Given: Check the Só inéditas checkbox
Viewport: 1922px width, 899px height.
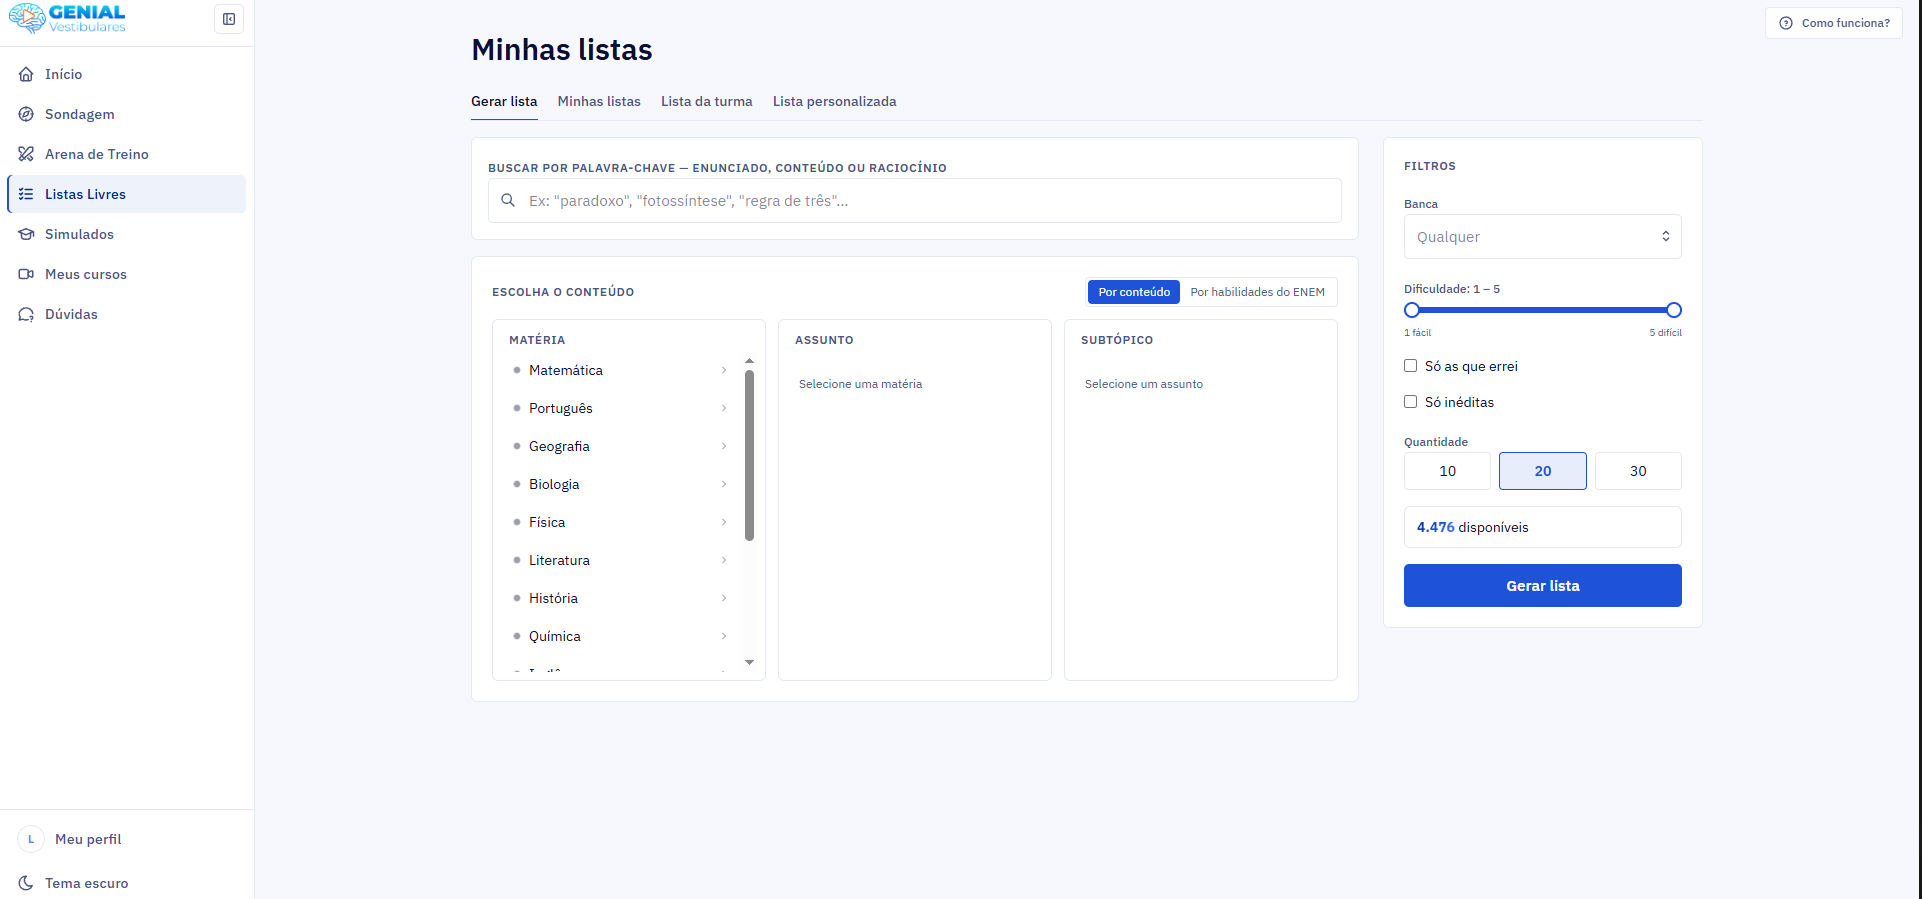Looking at the screenshot, I should [1410, 402].
